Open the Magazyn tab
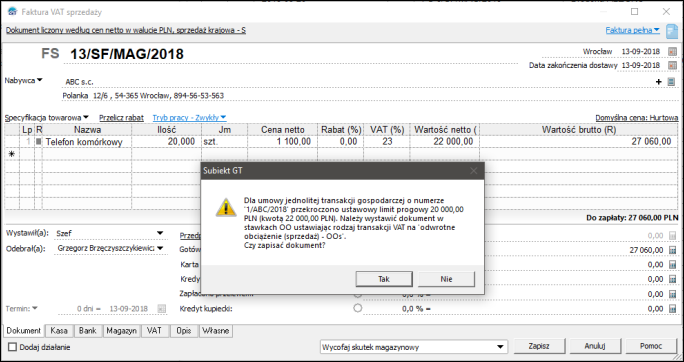The width and height of the screenshot is (684, 362). click(x=122, y=331)
